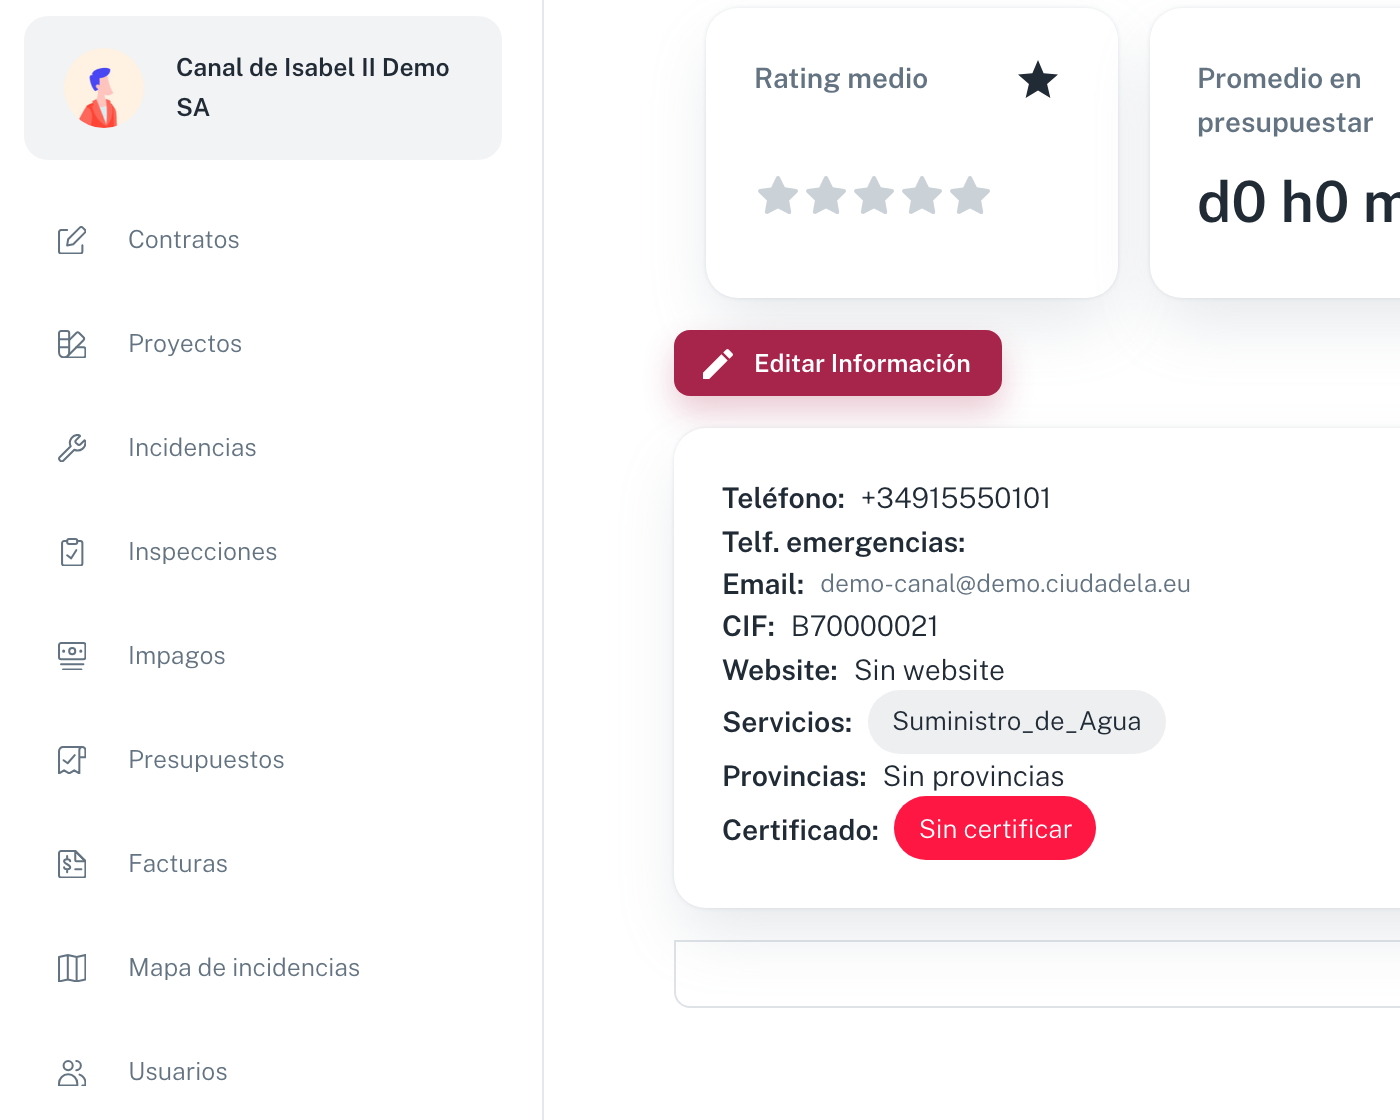
Task: Navigate to the Impagos page
Action: 177,656
